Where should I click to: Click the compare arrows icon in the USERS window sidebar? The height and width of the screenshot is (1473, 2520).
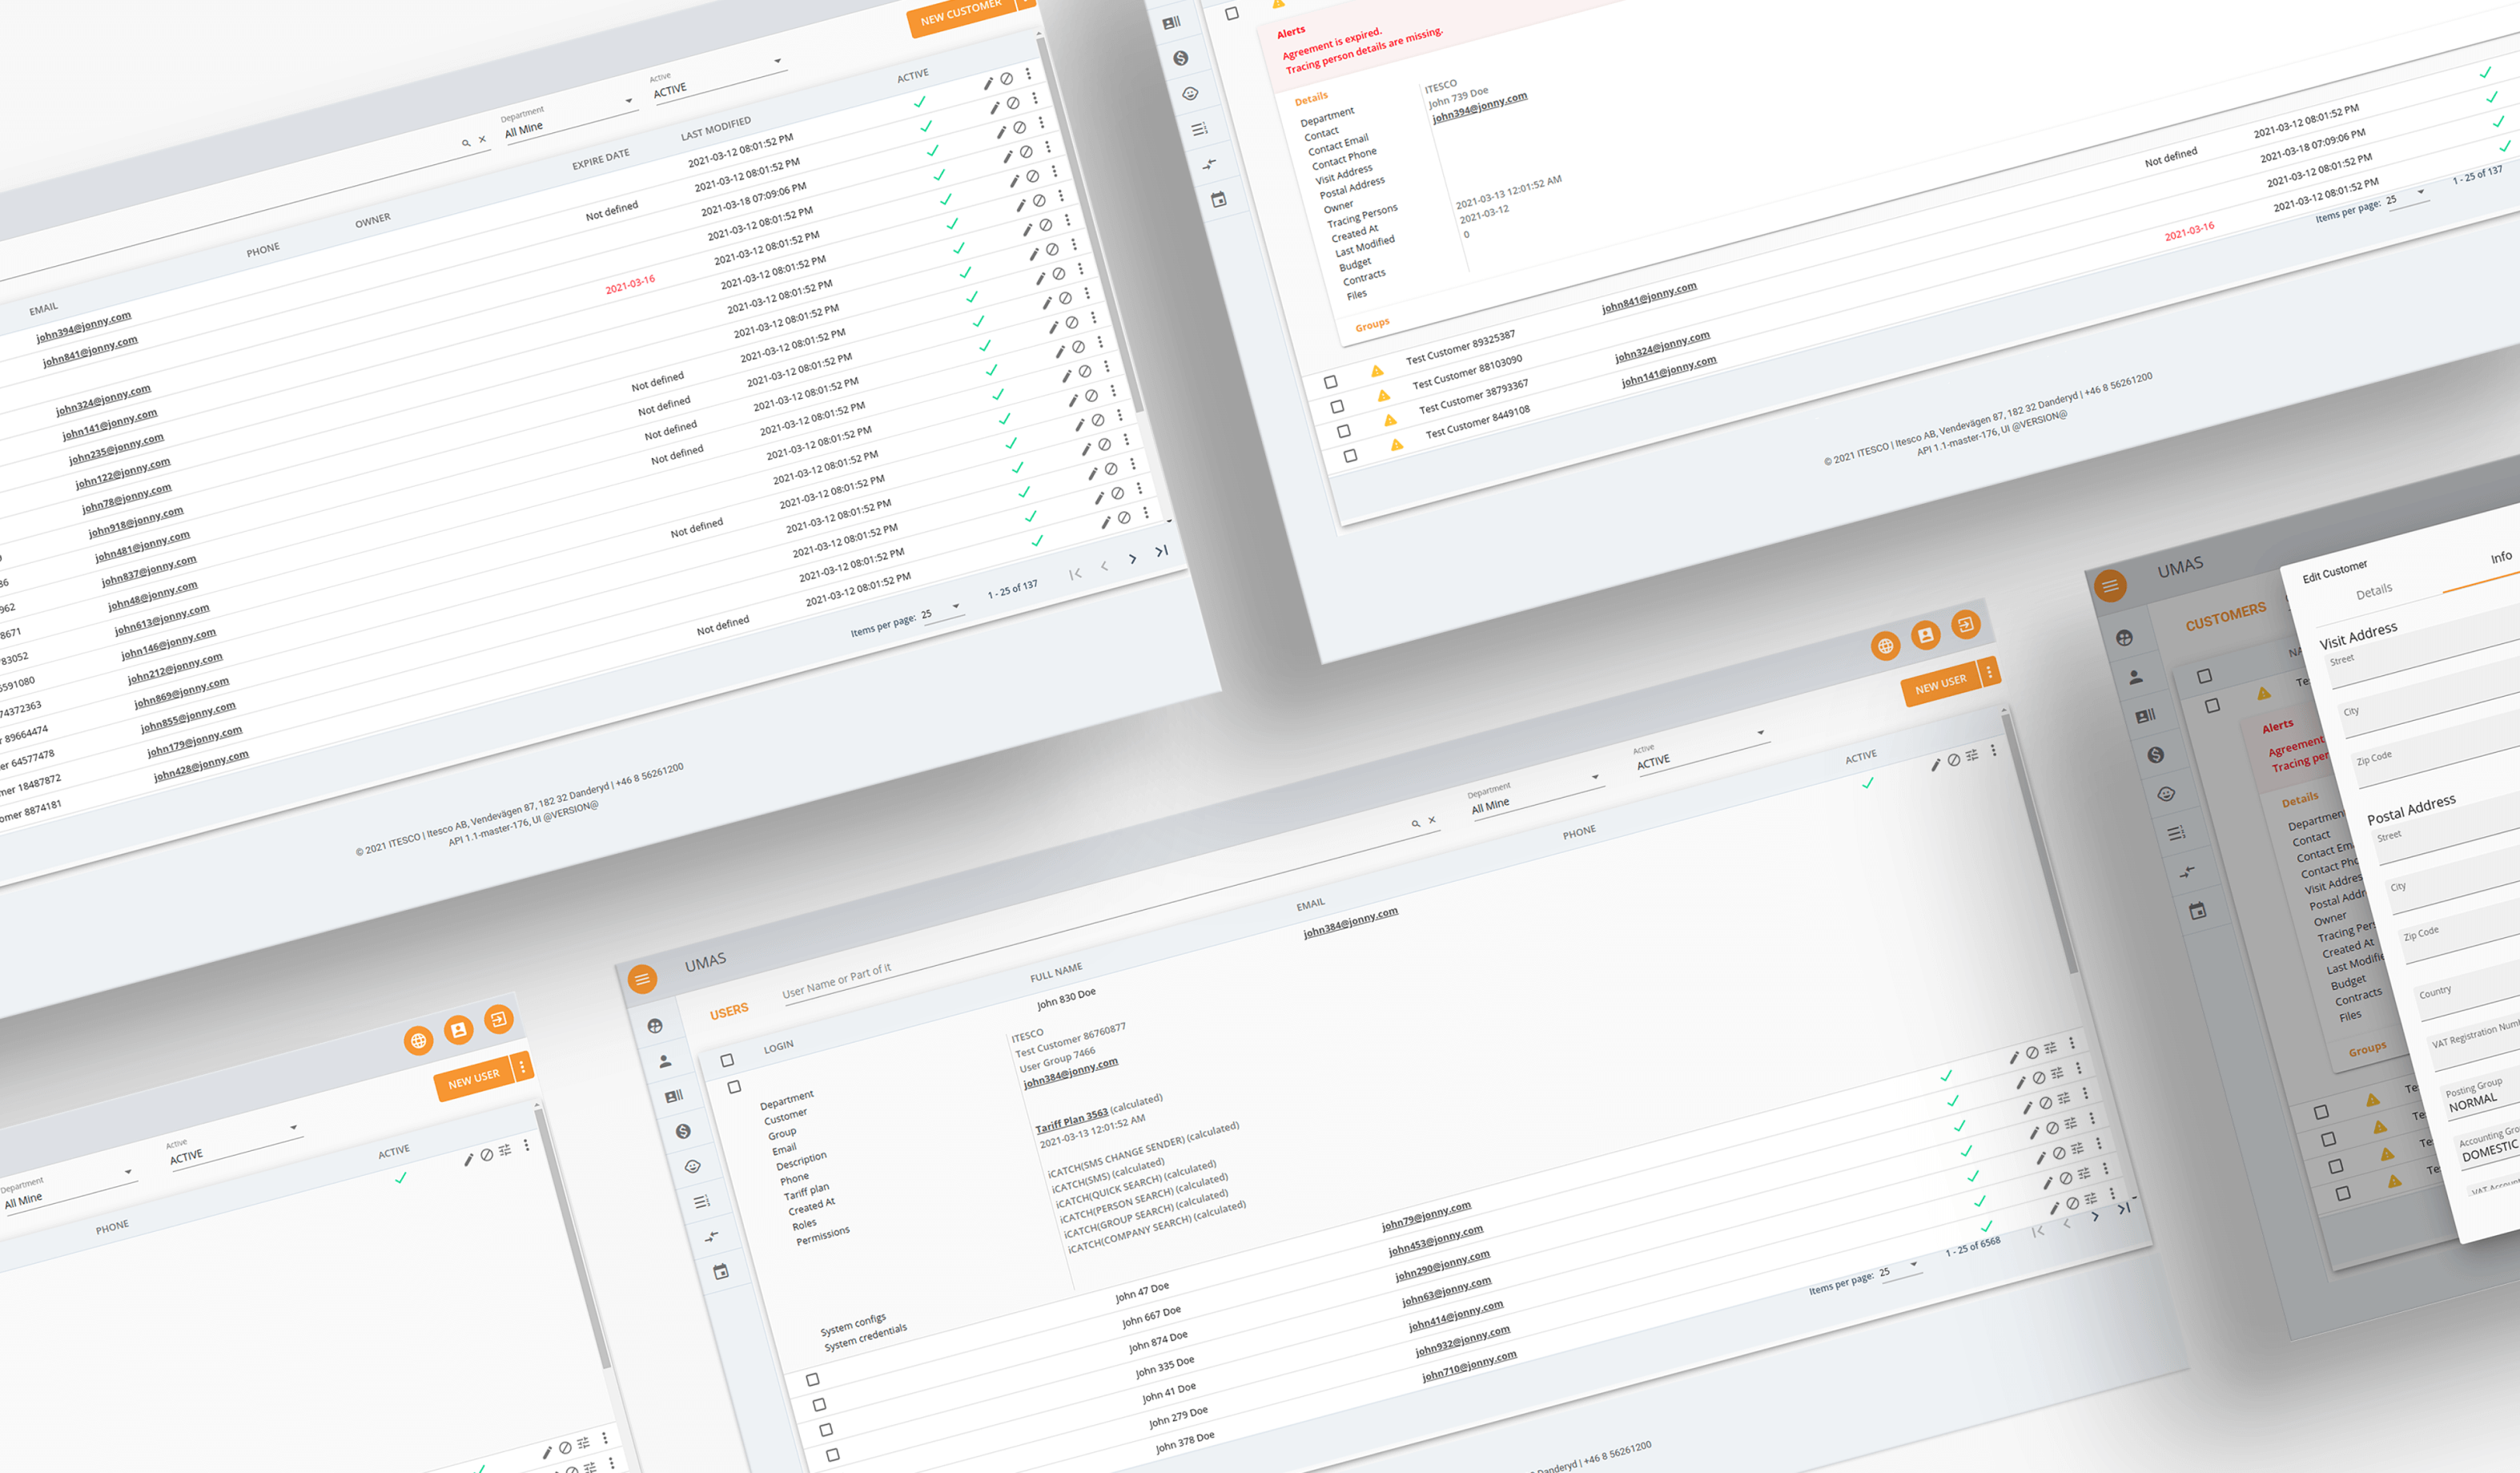click(x=711, y=1236)
